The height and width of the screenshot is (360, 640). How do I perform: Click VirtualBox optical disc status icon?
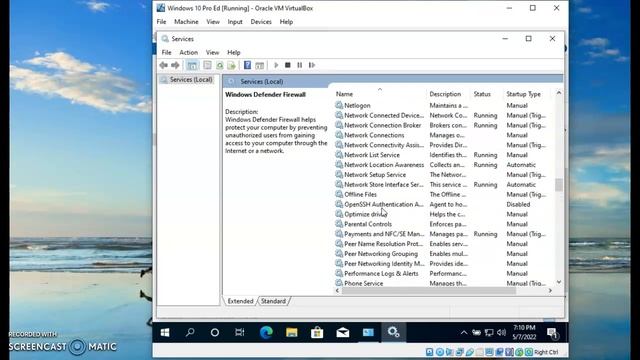click(x=440, y=352)
